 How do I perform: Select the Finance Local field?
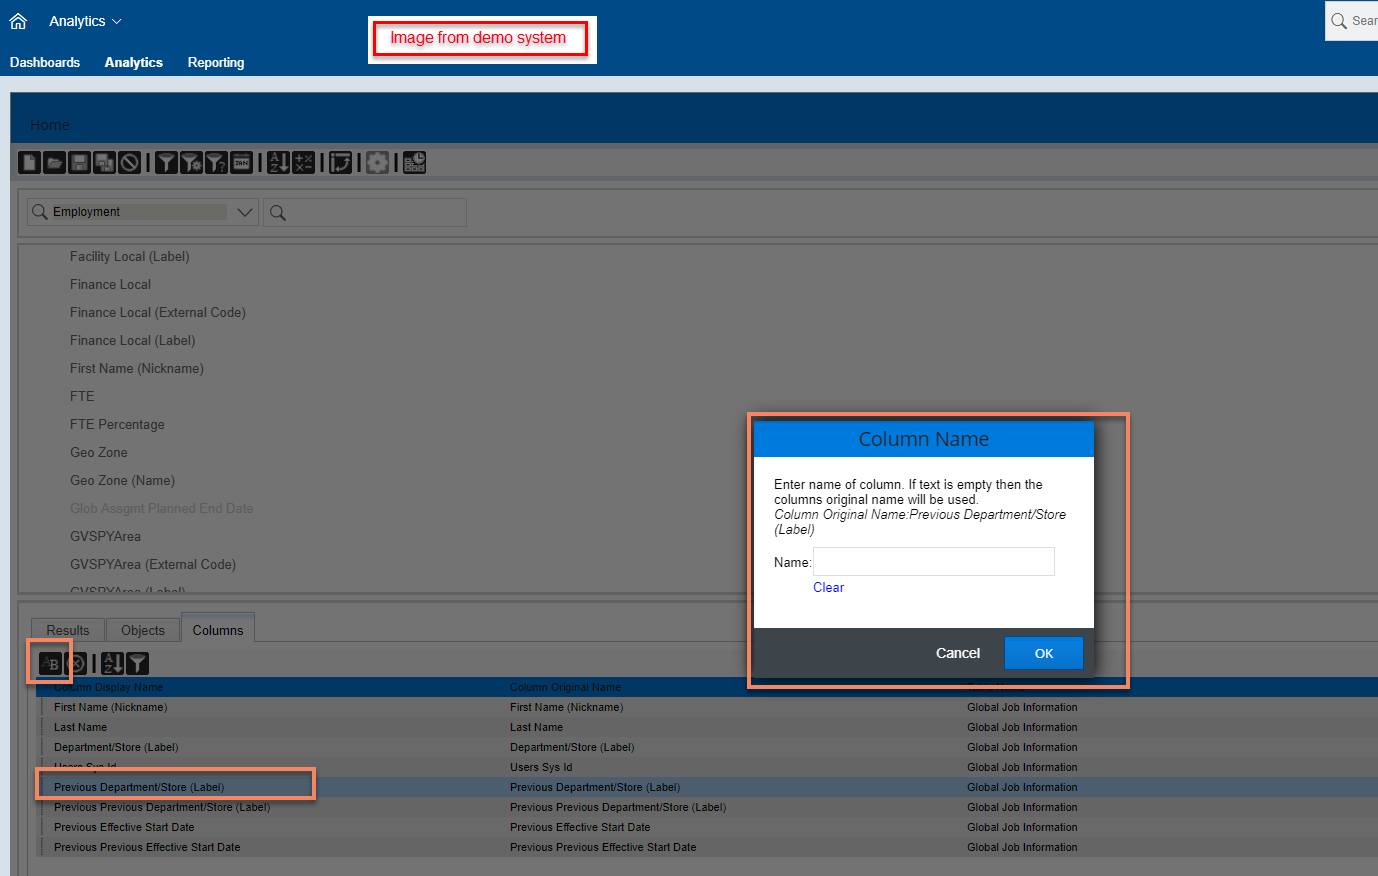(x=110, y=284)
